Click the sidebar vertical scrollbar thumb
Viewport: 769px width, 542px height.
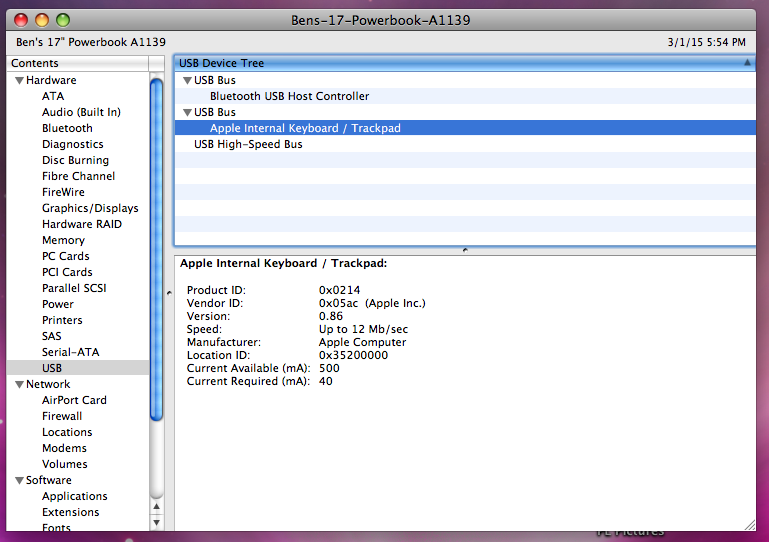pos(156,249)
